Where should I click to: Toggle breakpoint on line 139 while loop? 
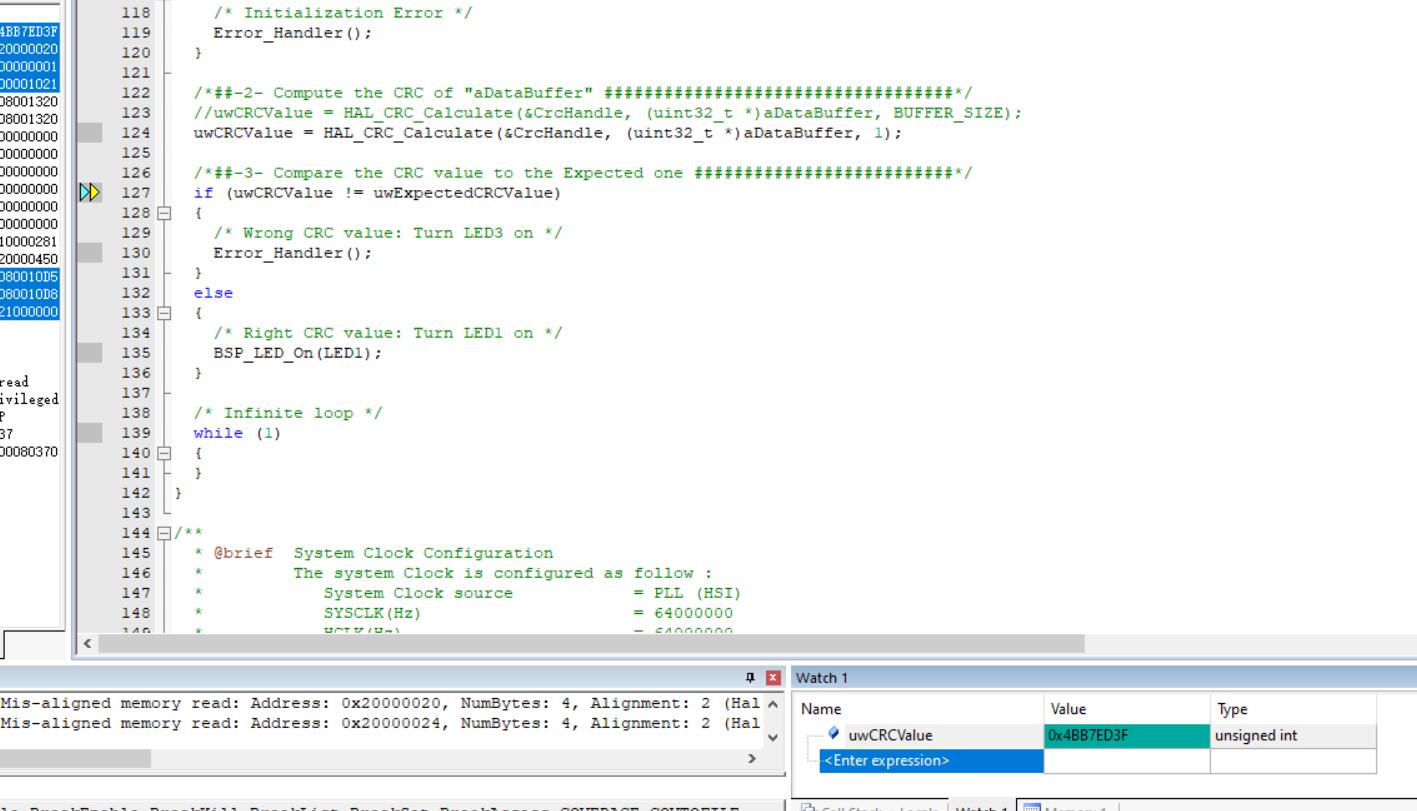click(x=90, y=433)
